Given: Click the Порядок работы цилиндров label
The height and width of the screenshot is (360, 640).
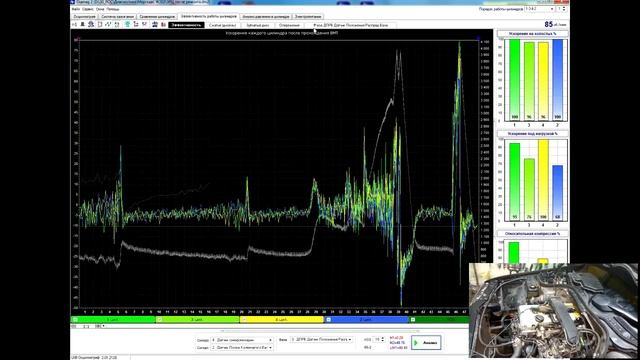Looking at the screenshot, I should tap(501, 9).
